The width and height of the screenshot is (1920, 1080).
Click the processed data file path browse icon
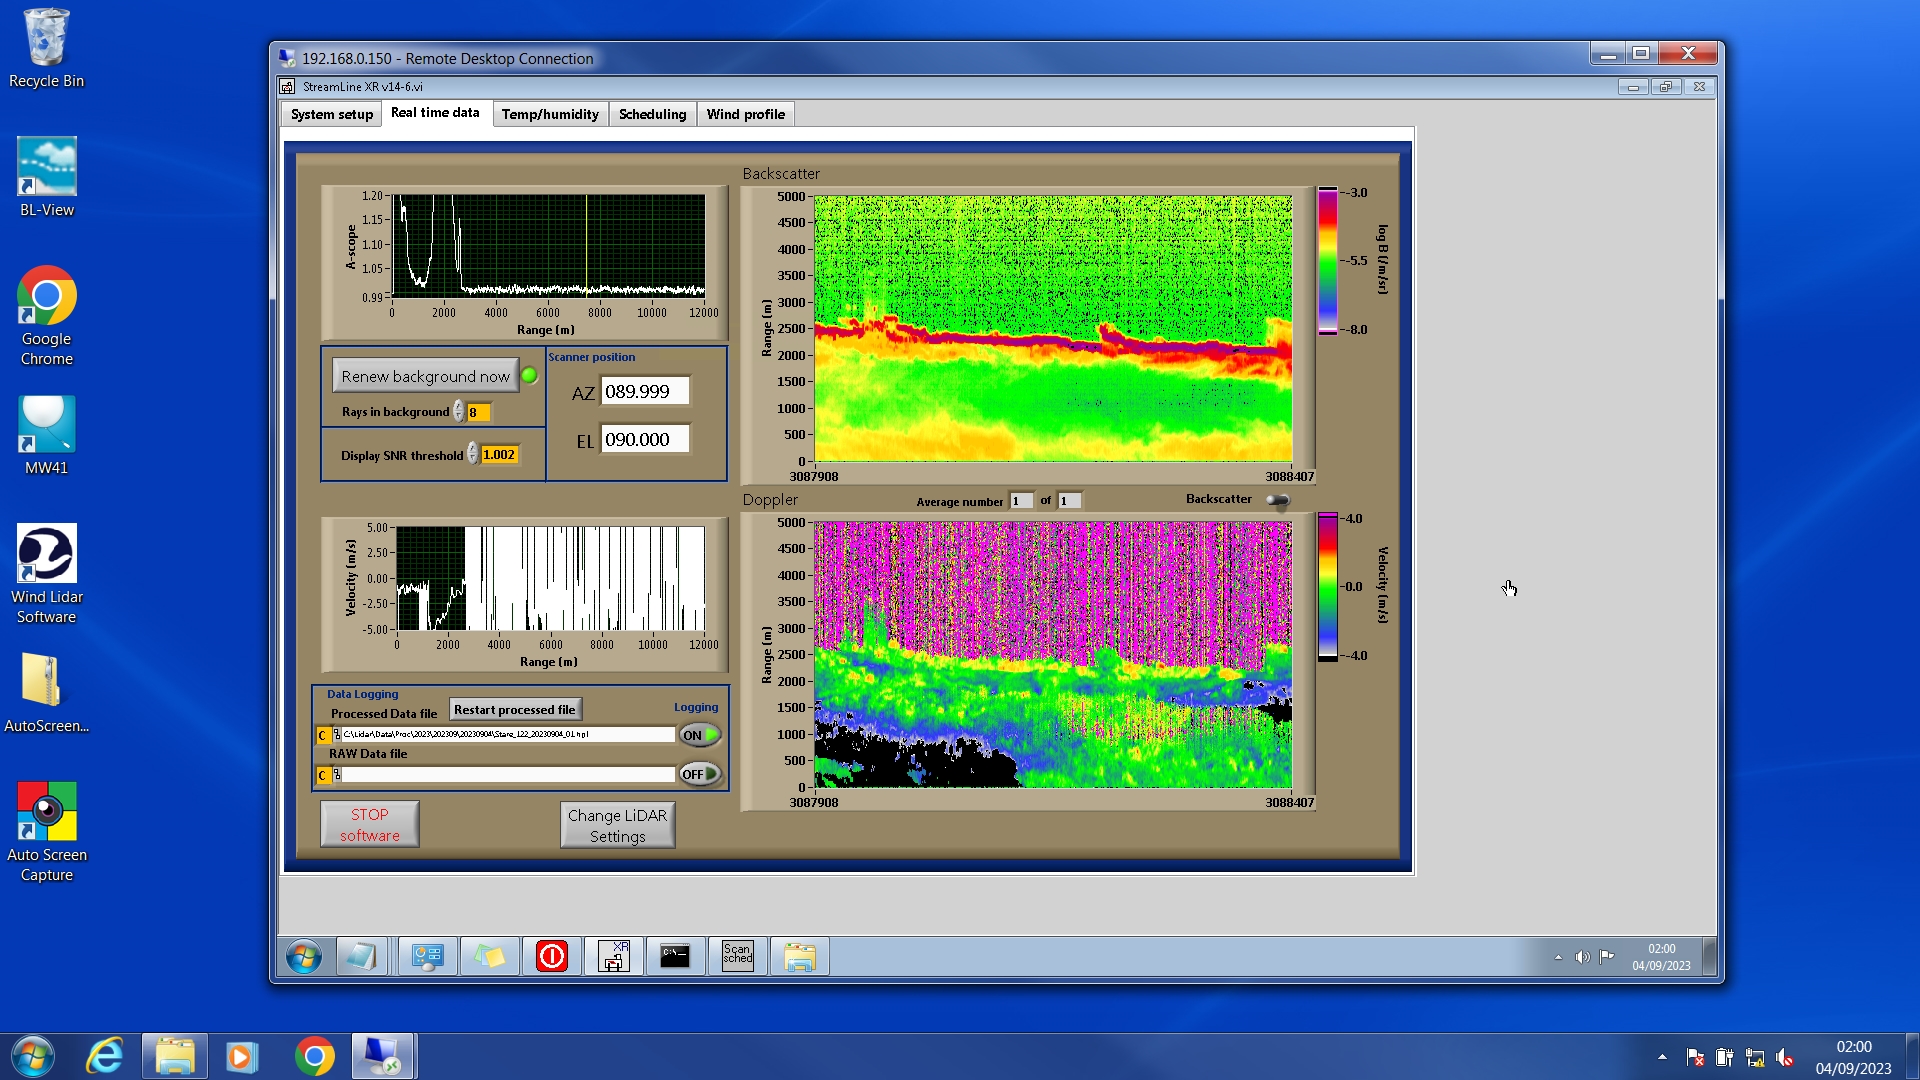[x=337, y=735]
